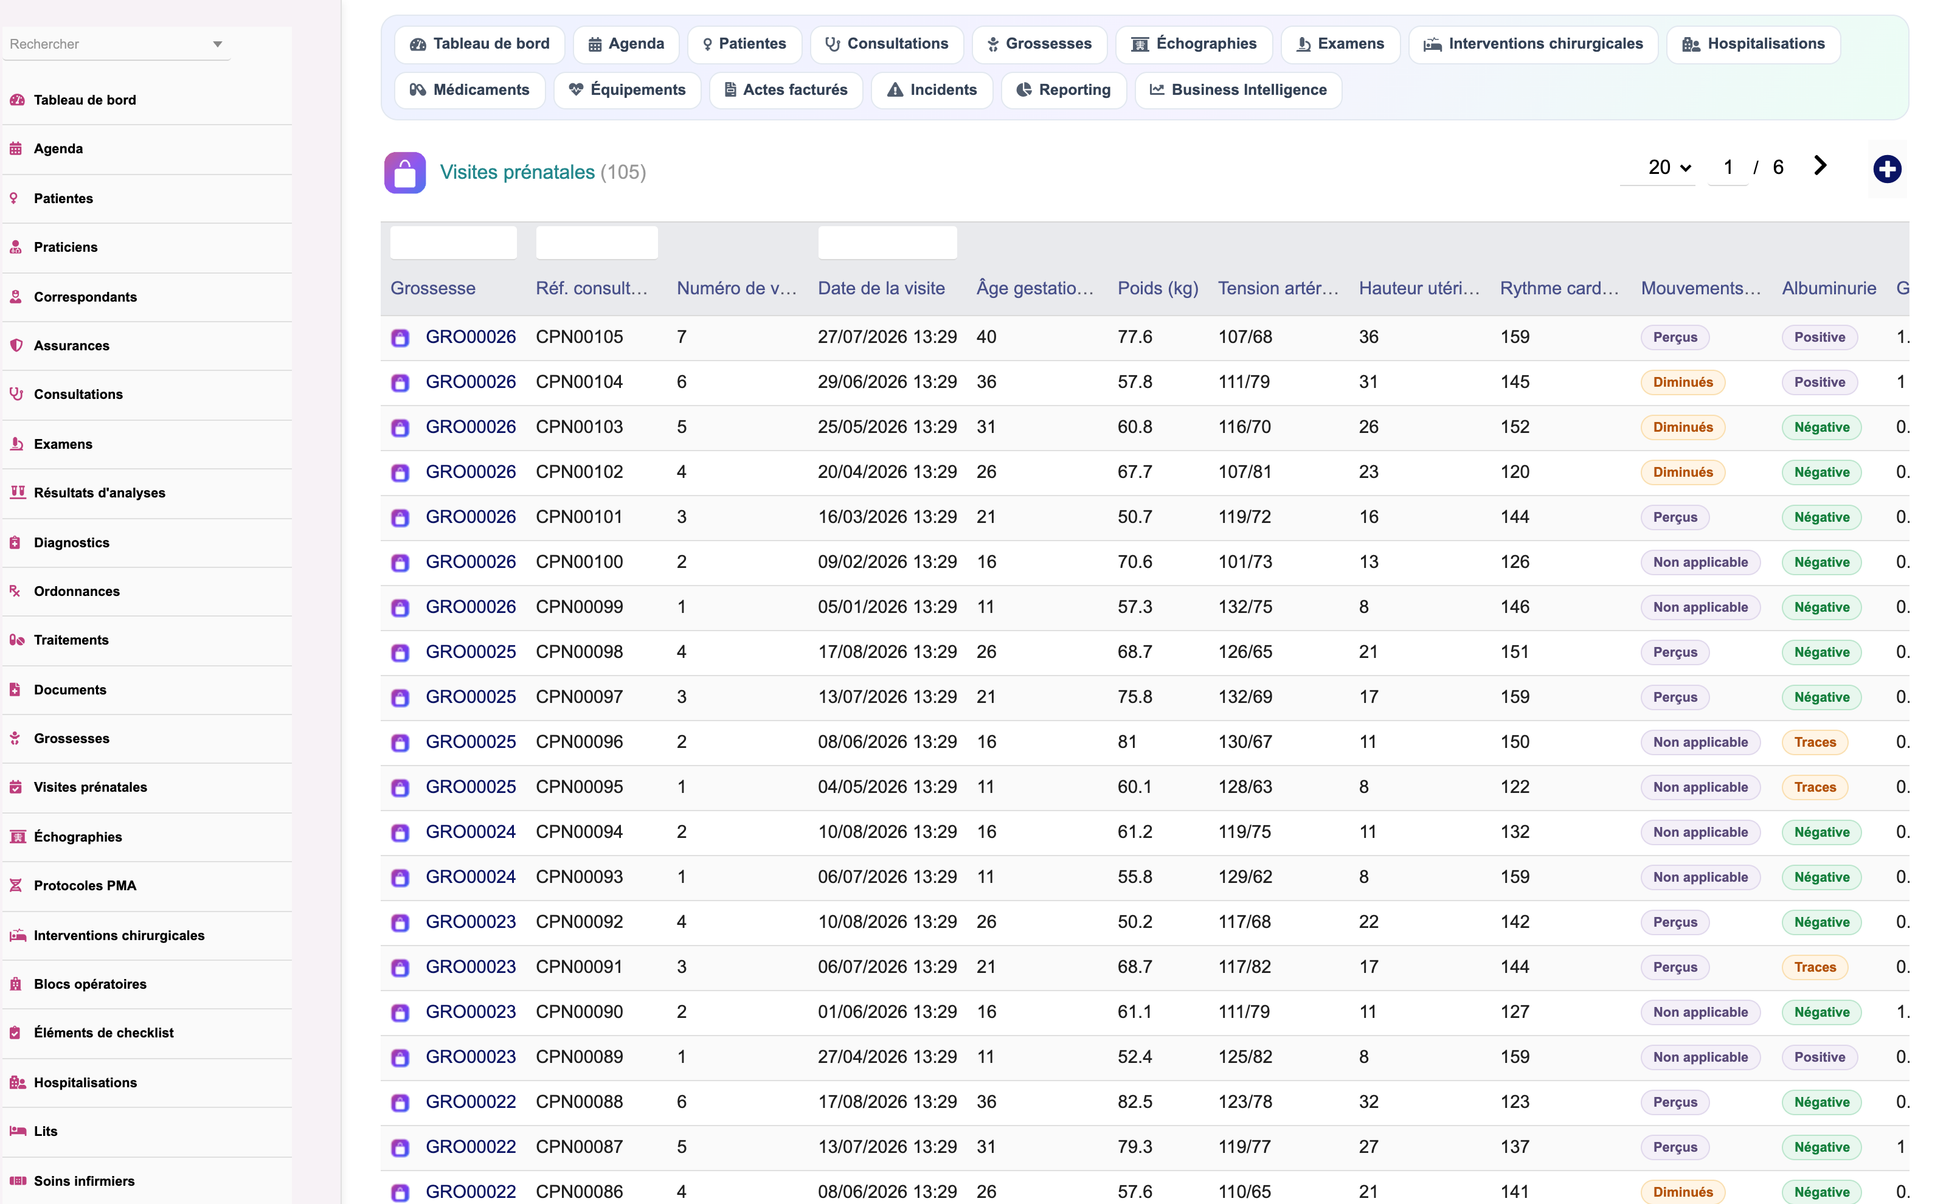Click tension value 132/75
1946x1204 pixels.
[x=1245, y=607]
